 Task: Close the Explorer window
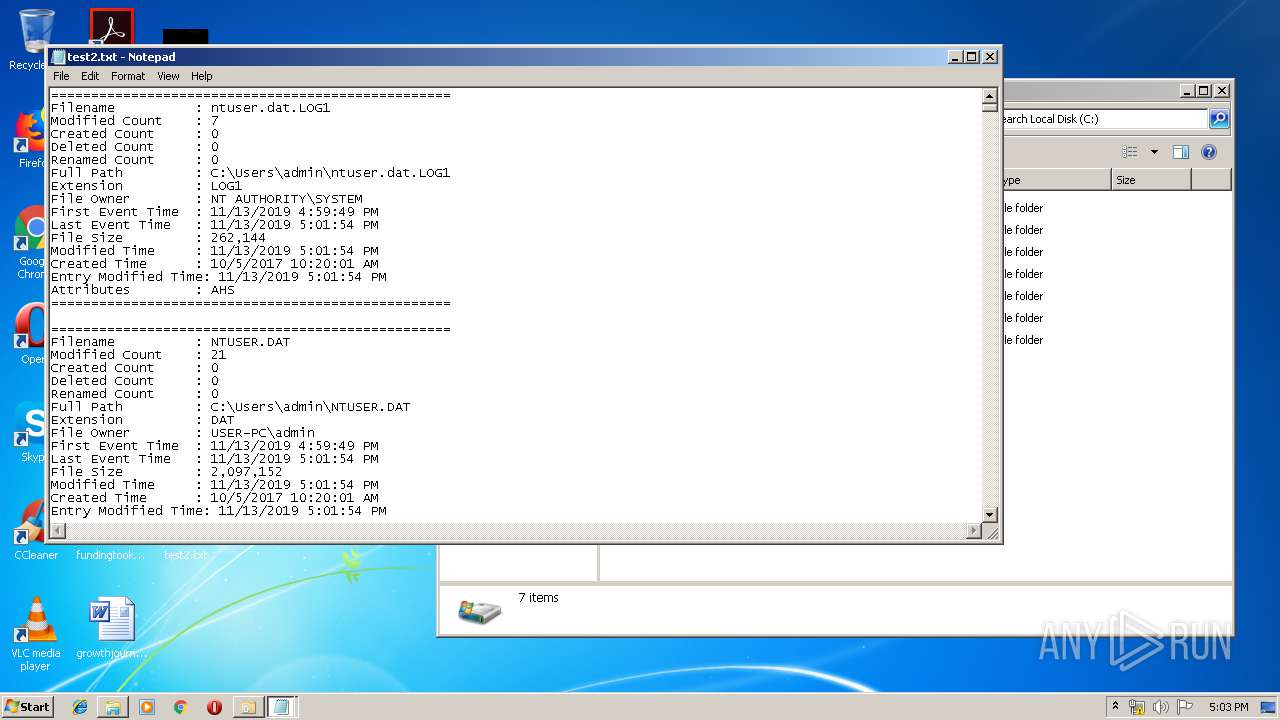pos(1222,90)
